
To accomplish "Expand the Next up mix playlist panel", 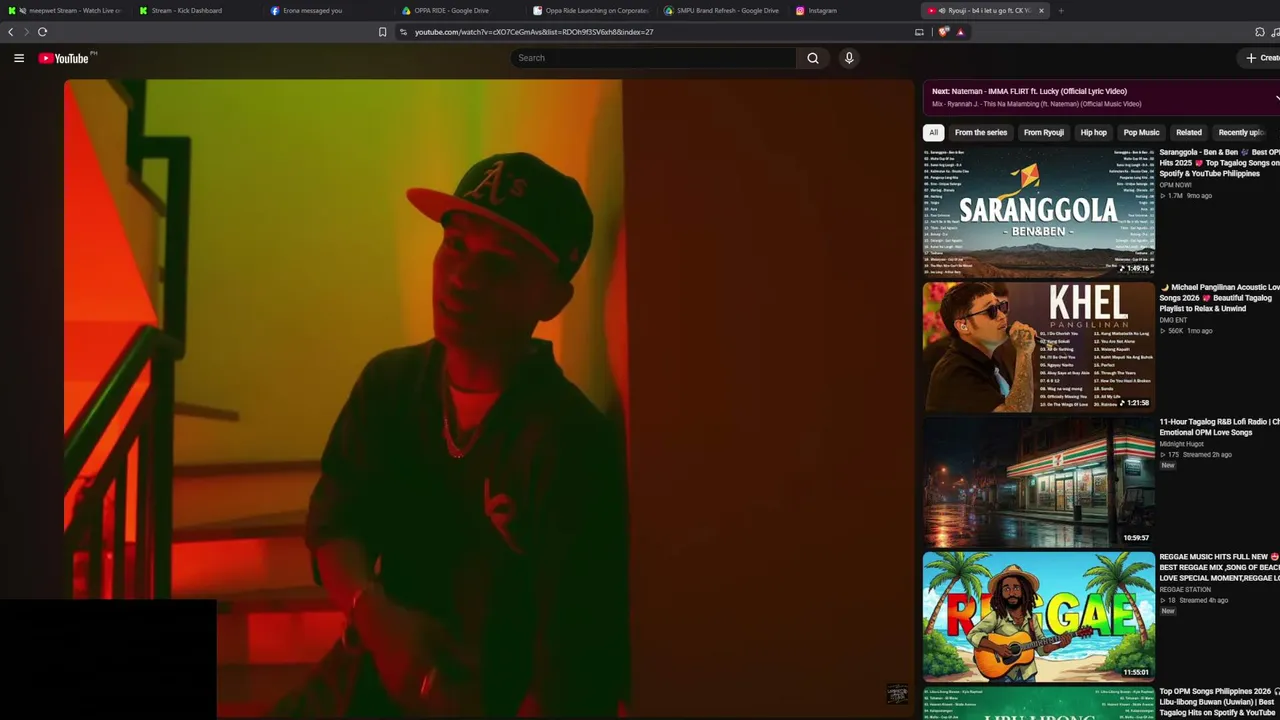I will (x=1275, y=98).
